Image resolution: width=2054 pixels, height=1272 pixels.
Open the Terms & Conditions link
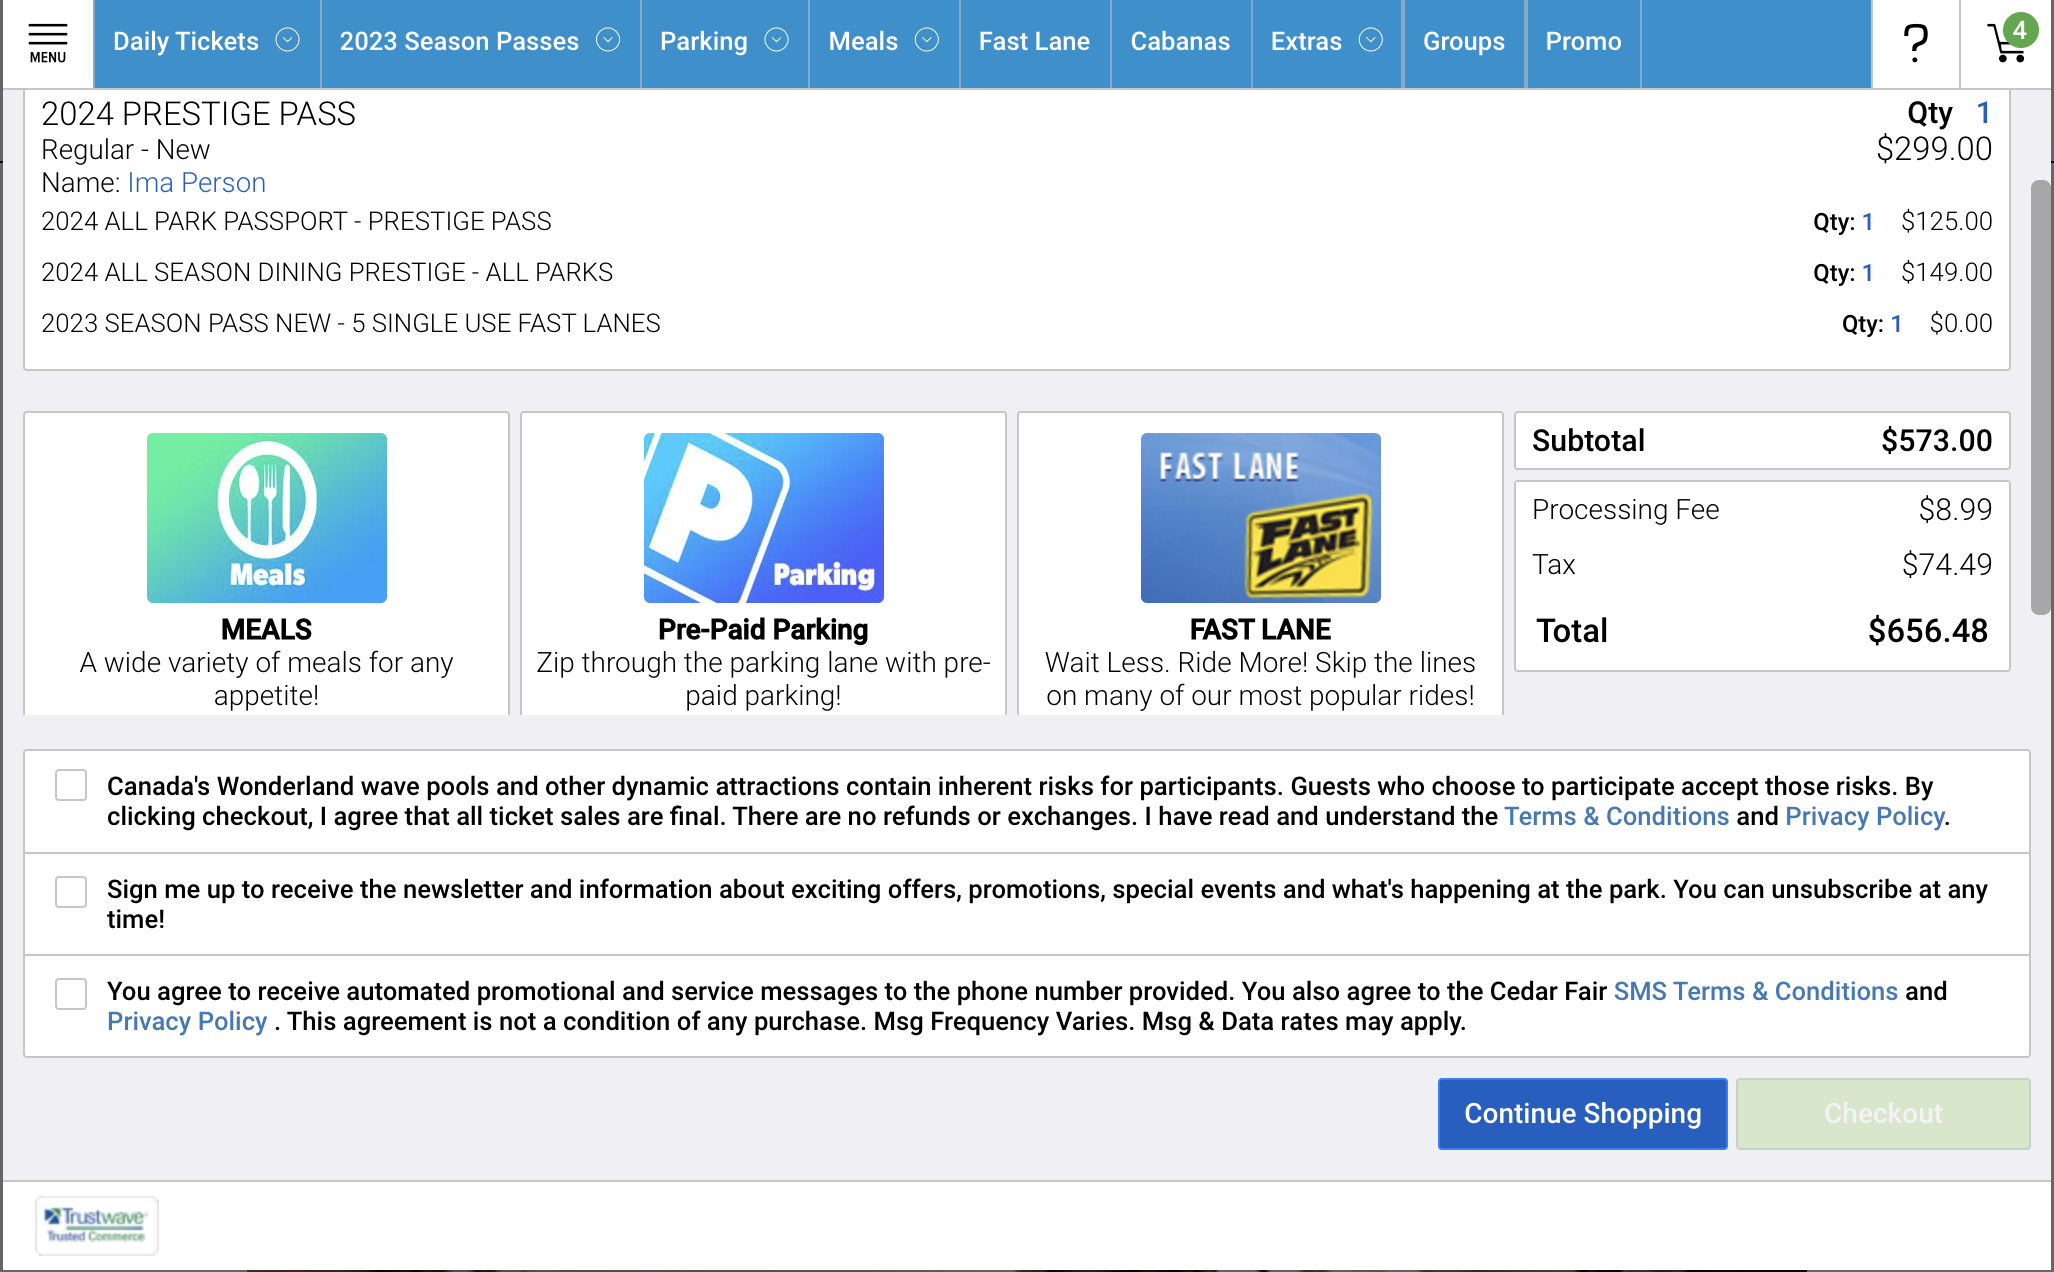[1616, 816]
